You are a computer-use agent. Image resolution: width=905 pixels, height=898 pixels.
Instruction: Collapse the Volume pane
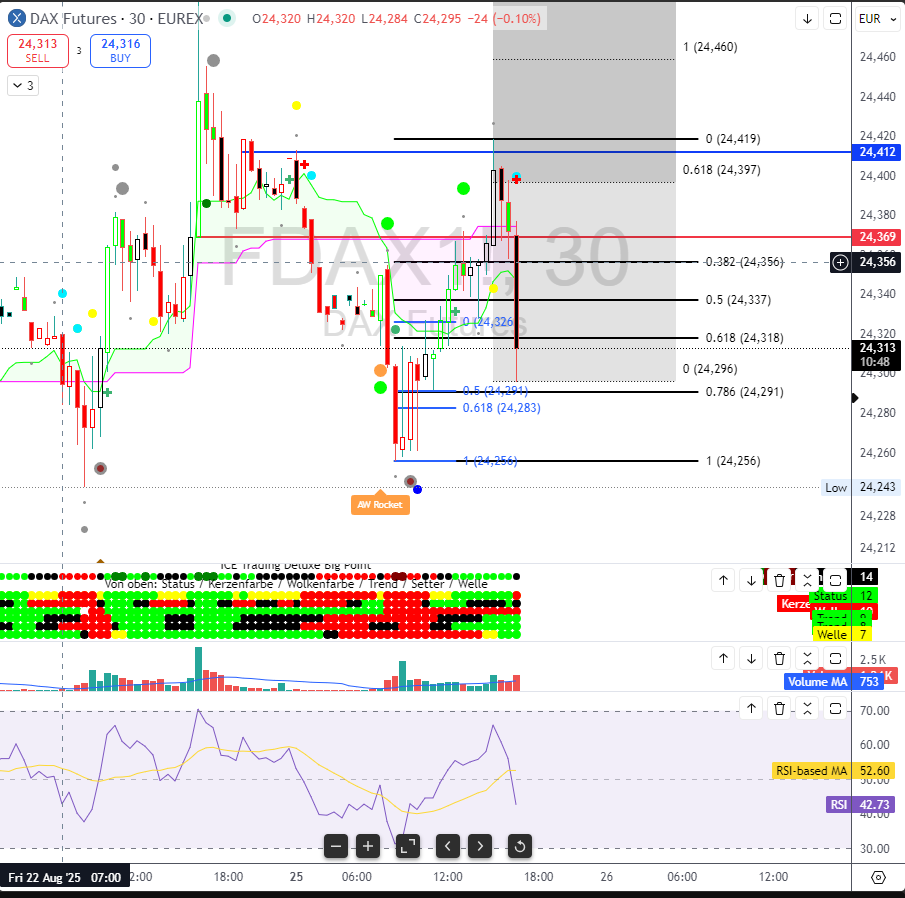[807, 658]
